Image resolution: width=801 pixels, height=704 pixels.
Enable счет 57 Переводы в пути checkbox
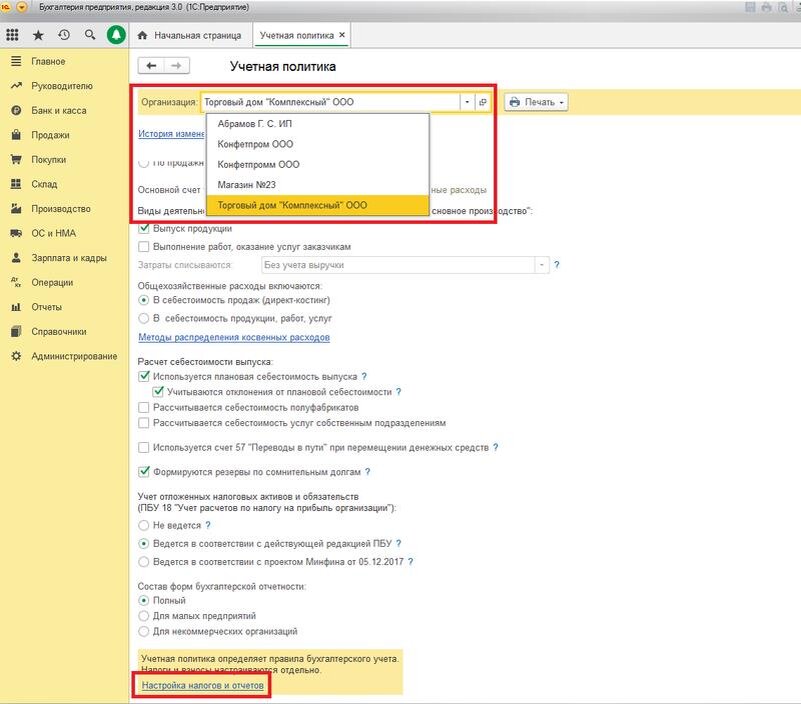(144, 448)
